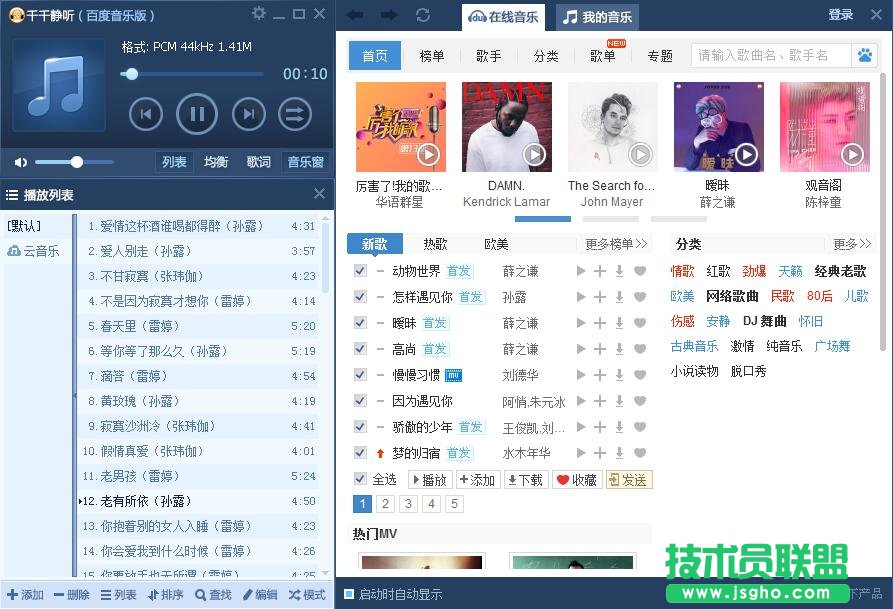Image resolution: width=893 pixels, height=609 pixels.
Task: Go forward with the right arrow
Action: 390,15
